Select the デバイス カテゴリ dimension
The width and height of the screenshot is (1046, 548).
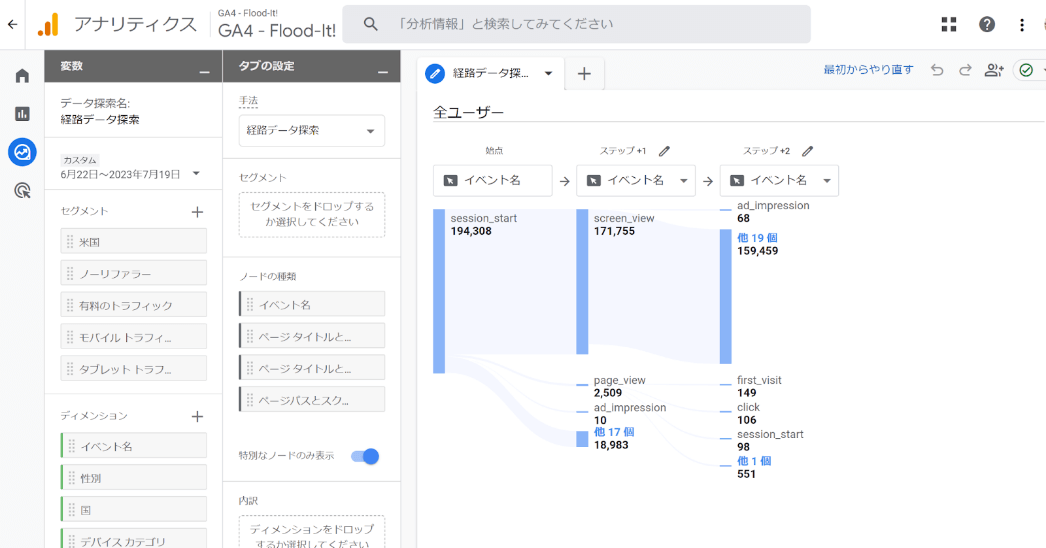pyautogui.click(x=133, y=539)
